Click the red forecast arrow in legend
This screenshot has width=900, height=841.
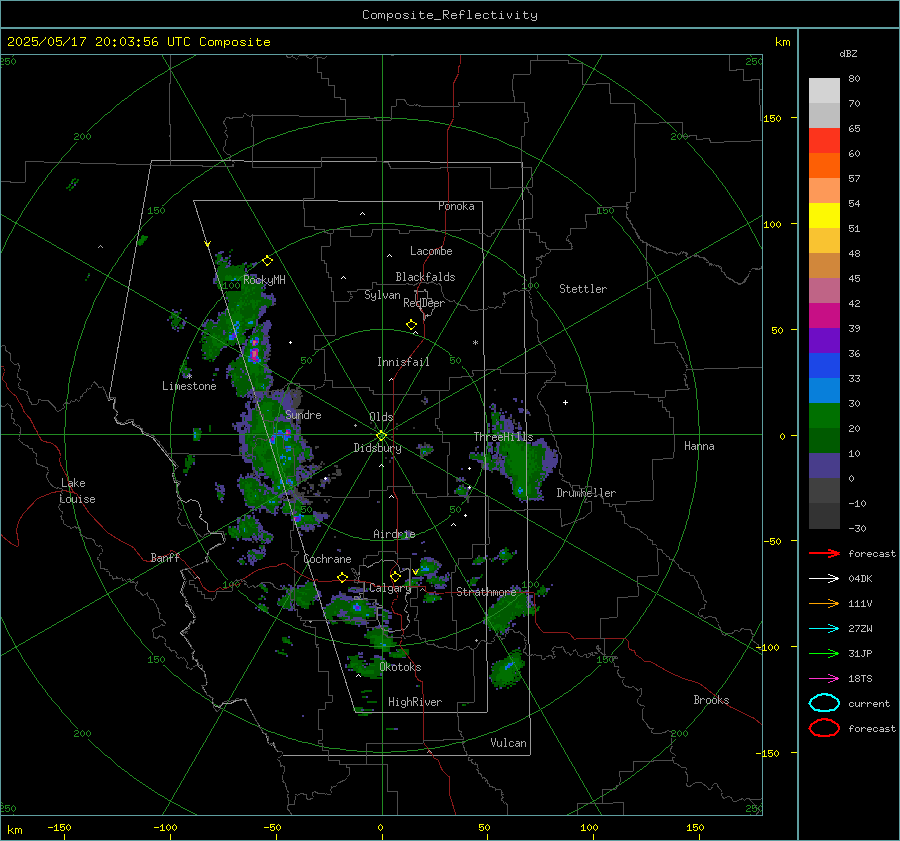[x=824, y=553]
